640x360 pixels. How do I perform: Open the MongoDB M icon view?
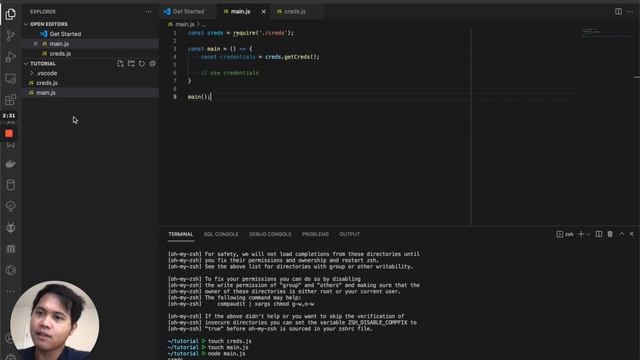[x=11, y=249]
